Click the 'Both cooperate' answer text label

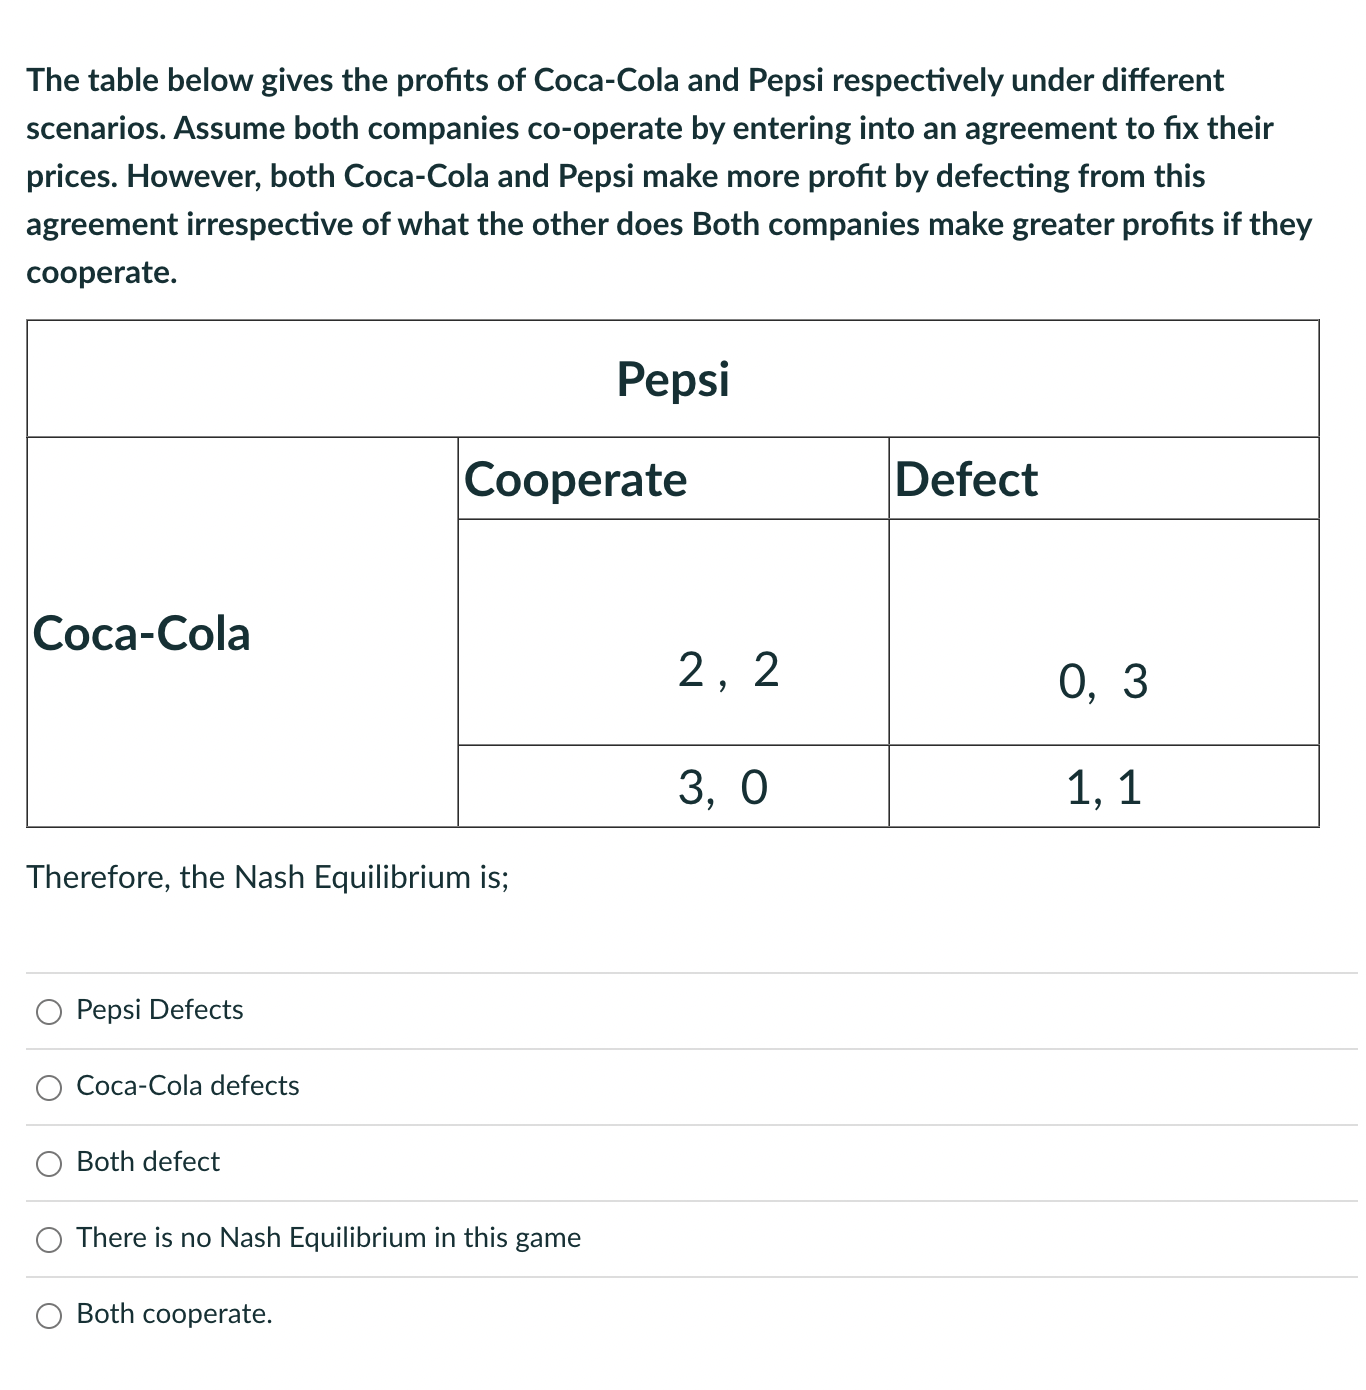coord(173,1315)
